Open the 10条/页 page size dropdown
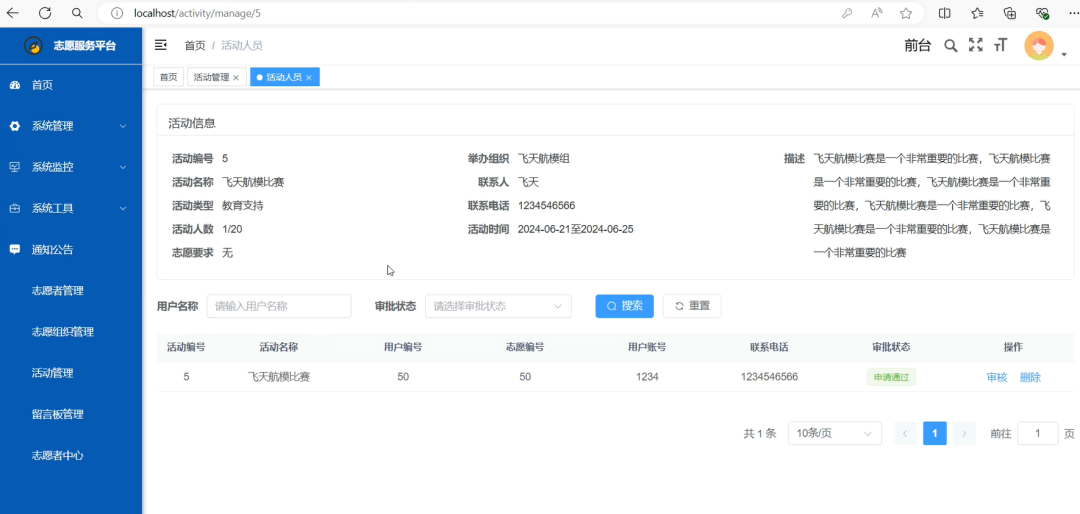 pos(835,433)
